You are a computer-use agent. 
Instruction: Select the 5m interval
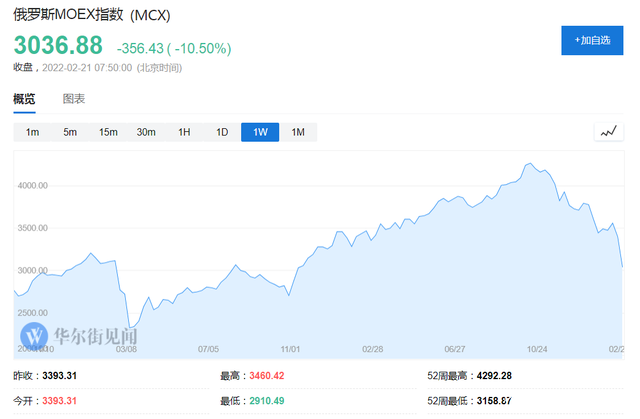click(x=70, y=132)
